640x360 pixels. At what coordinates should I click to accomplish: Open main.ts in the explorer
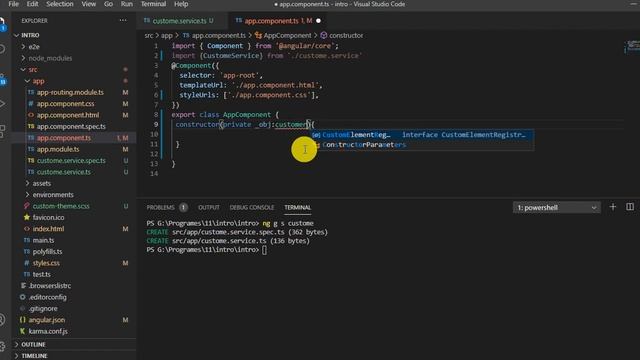pyautogui.click(x=43, y=240)
